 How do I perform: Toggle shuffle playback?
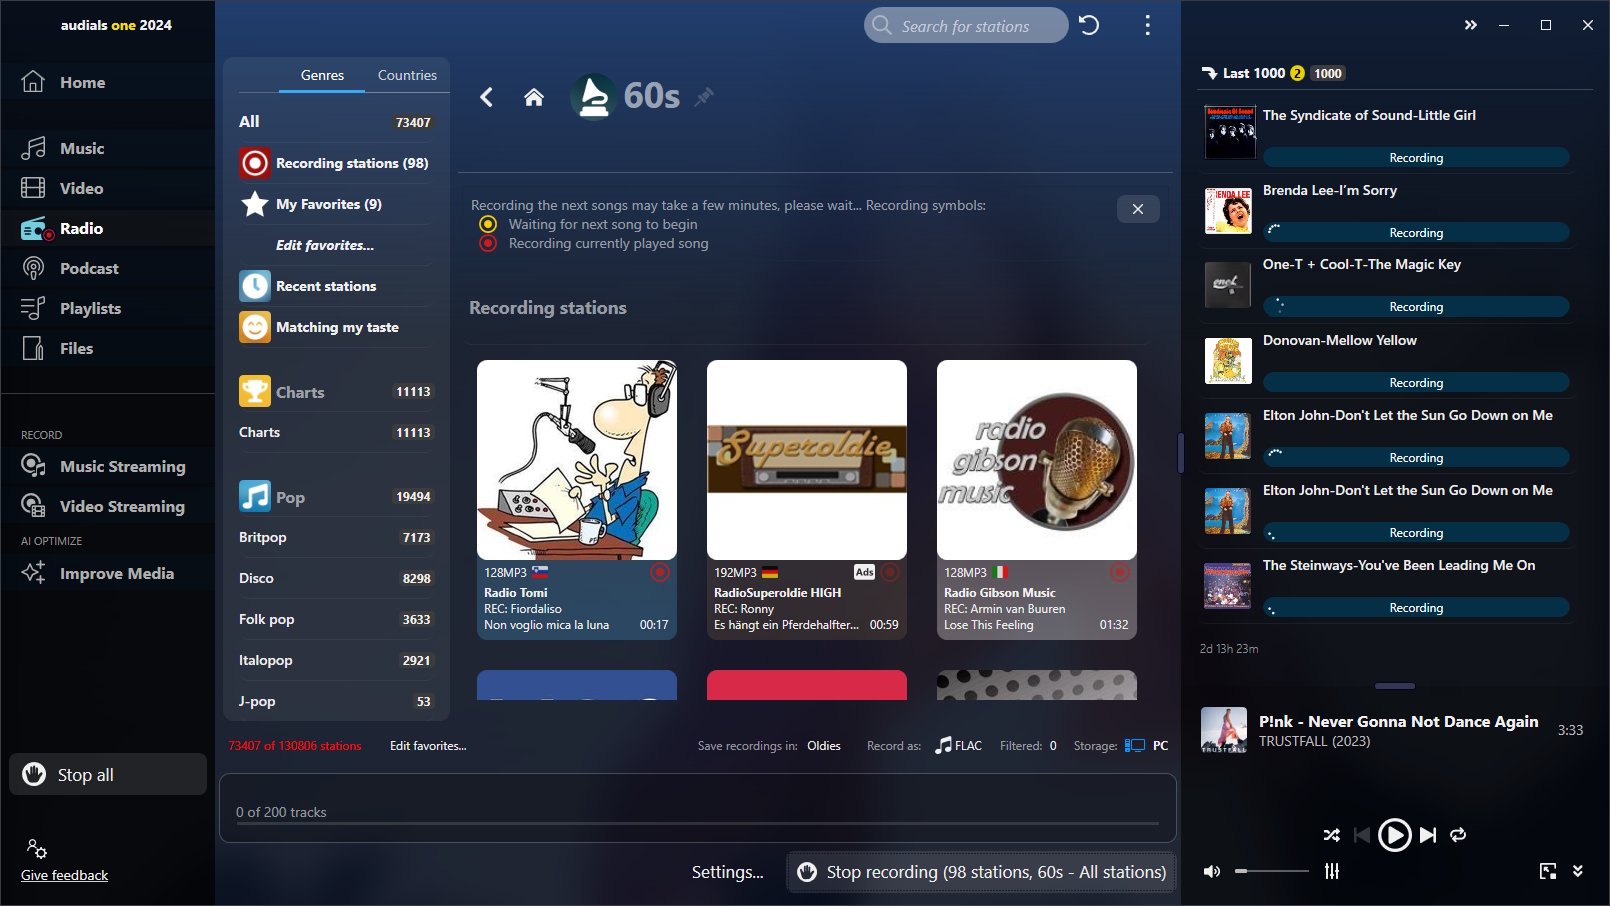point(1332,835)
